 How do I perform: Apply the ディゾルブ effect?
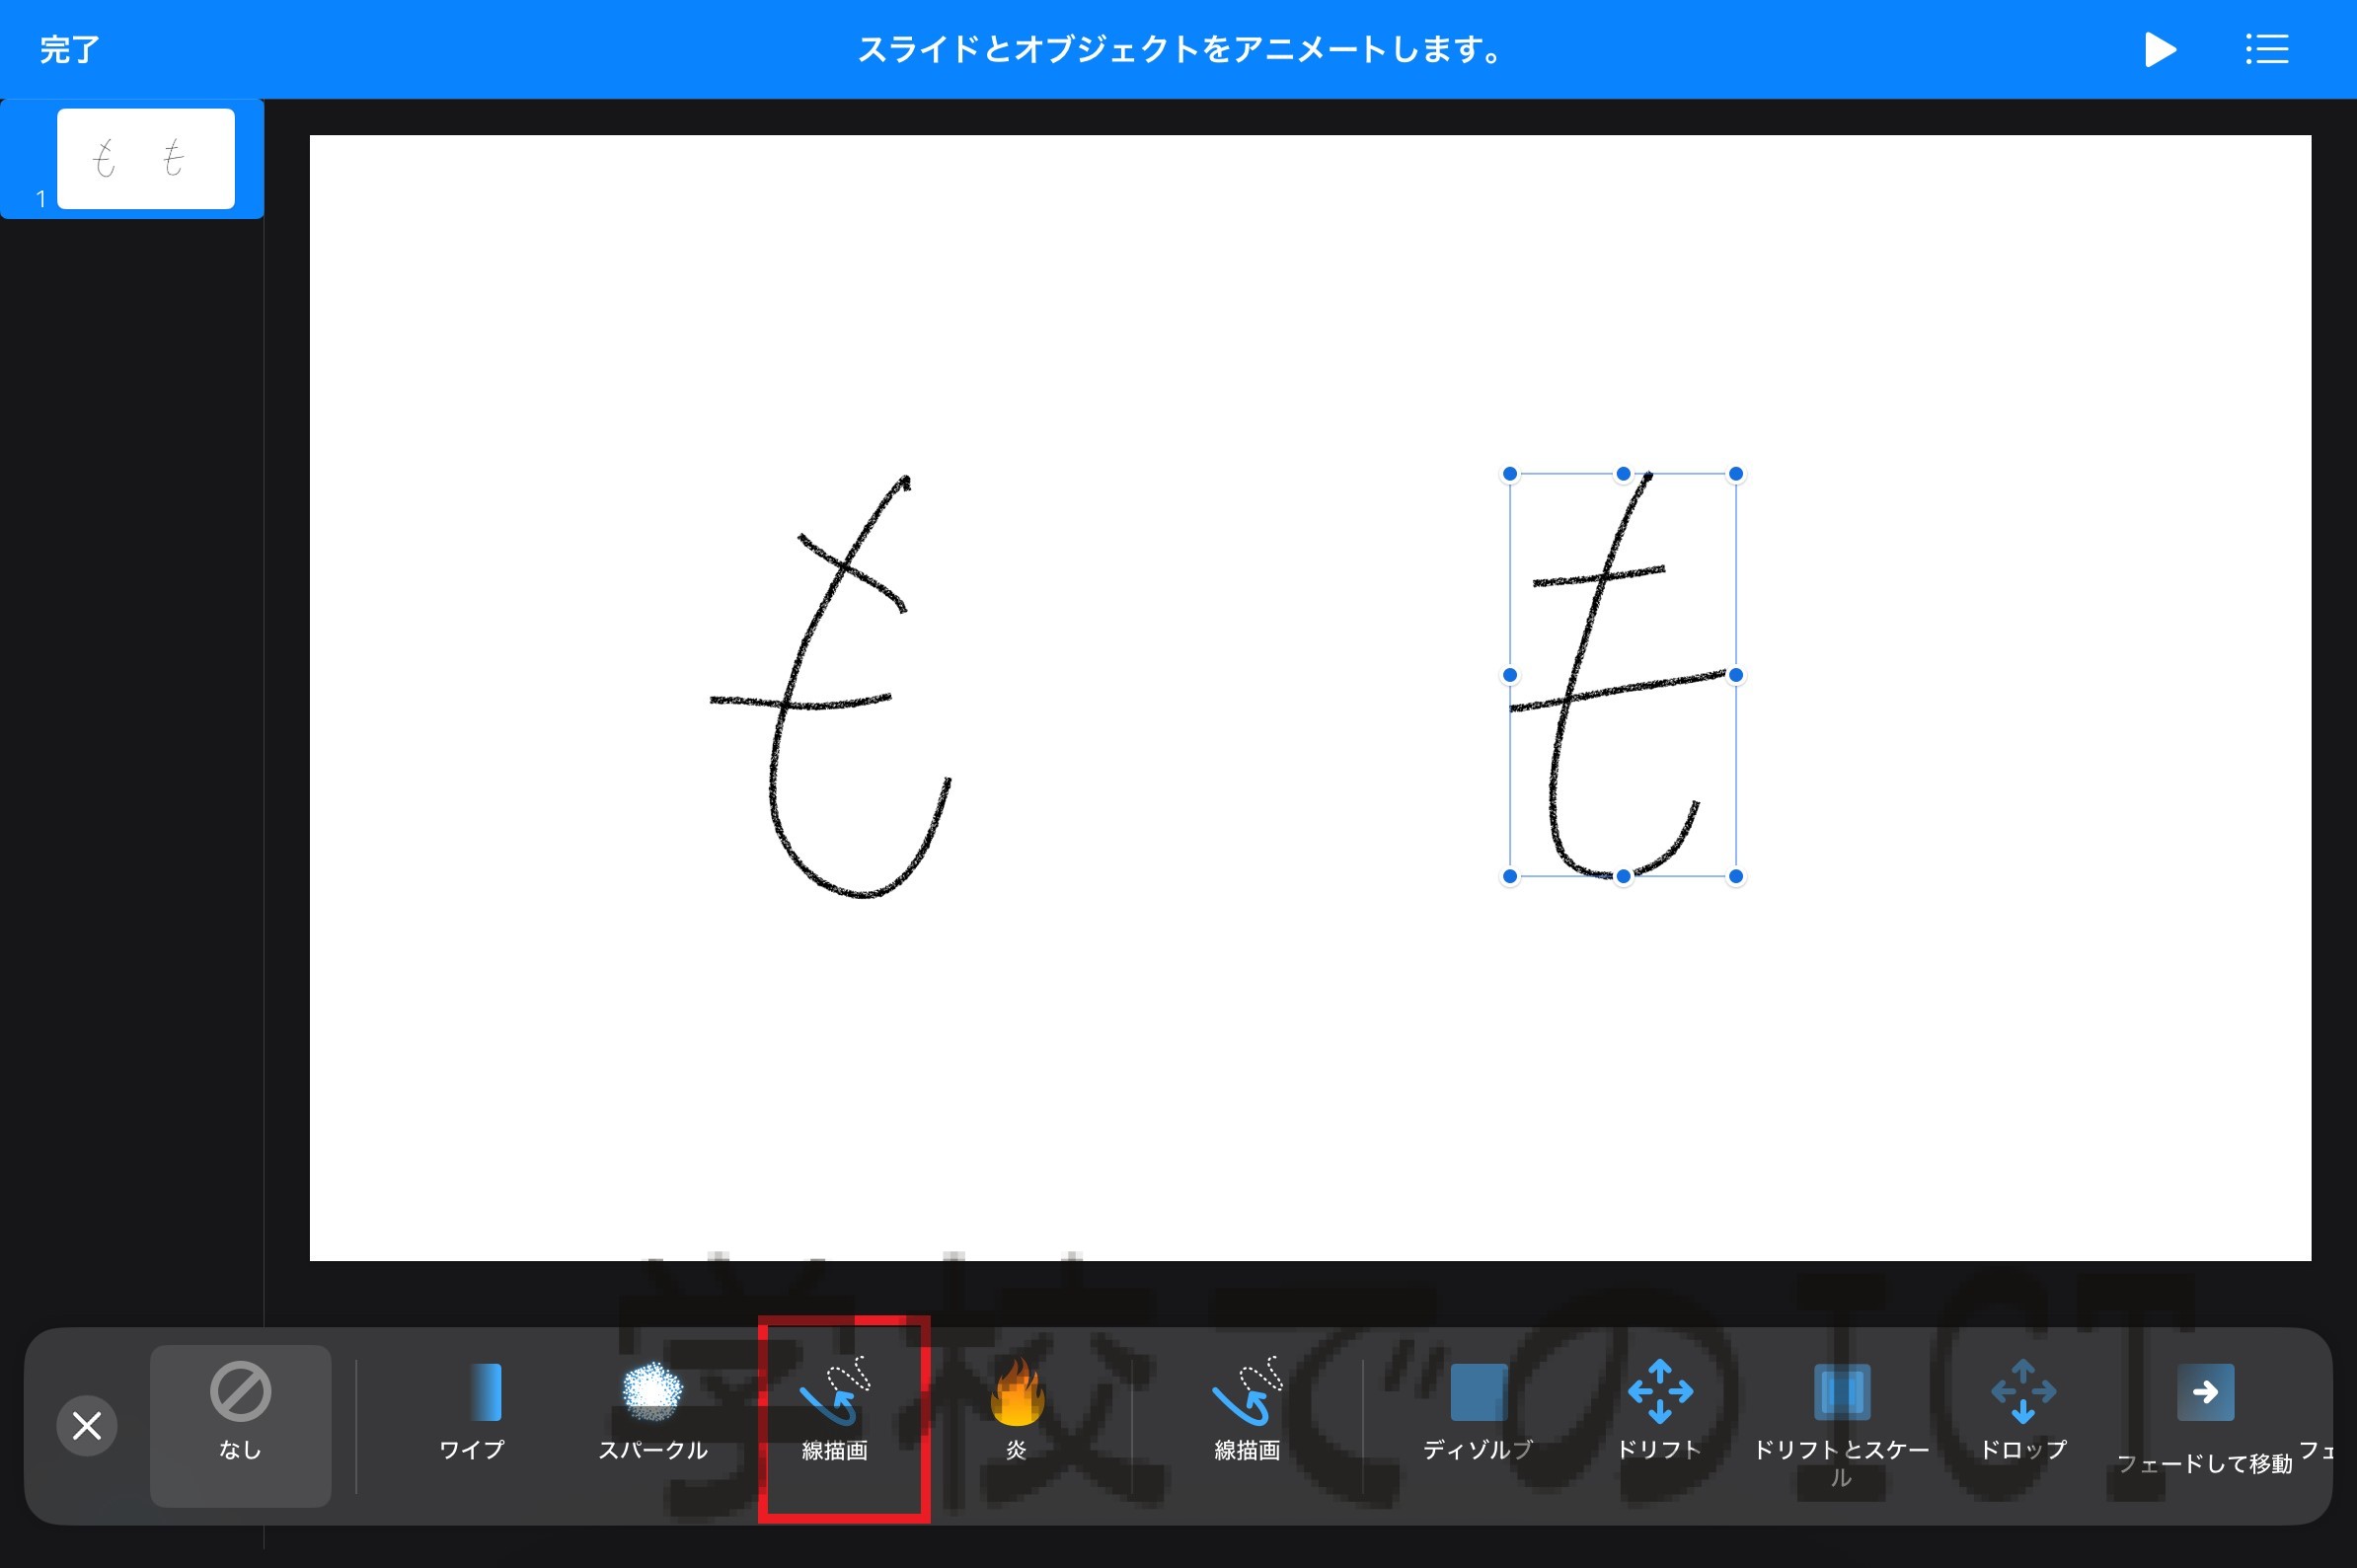coord(1478,1413)
